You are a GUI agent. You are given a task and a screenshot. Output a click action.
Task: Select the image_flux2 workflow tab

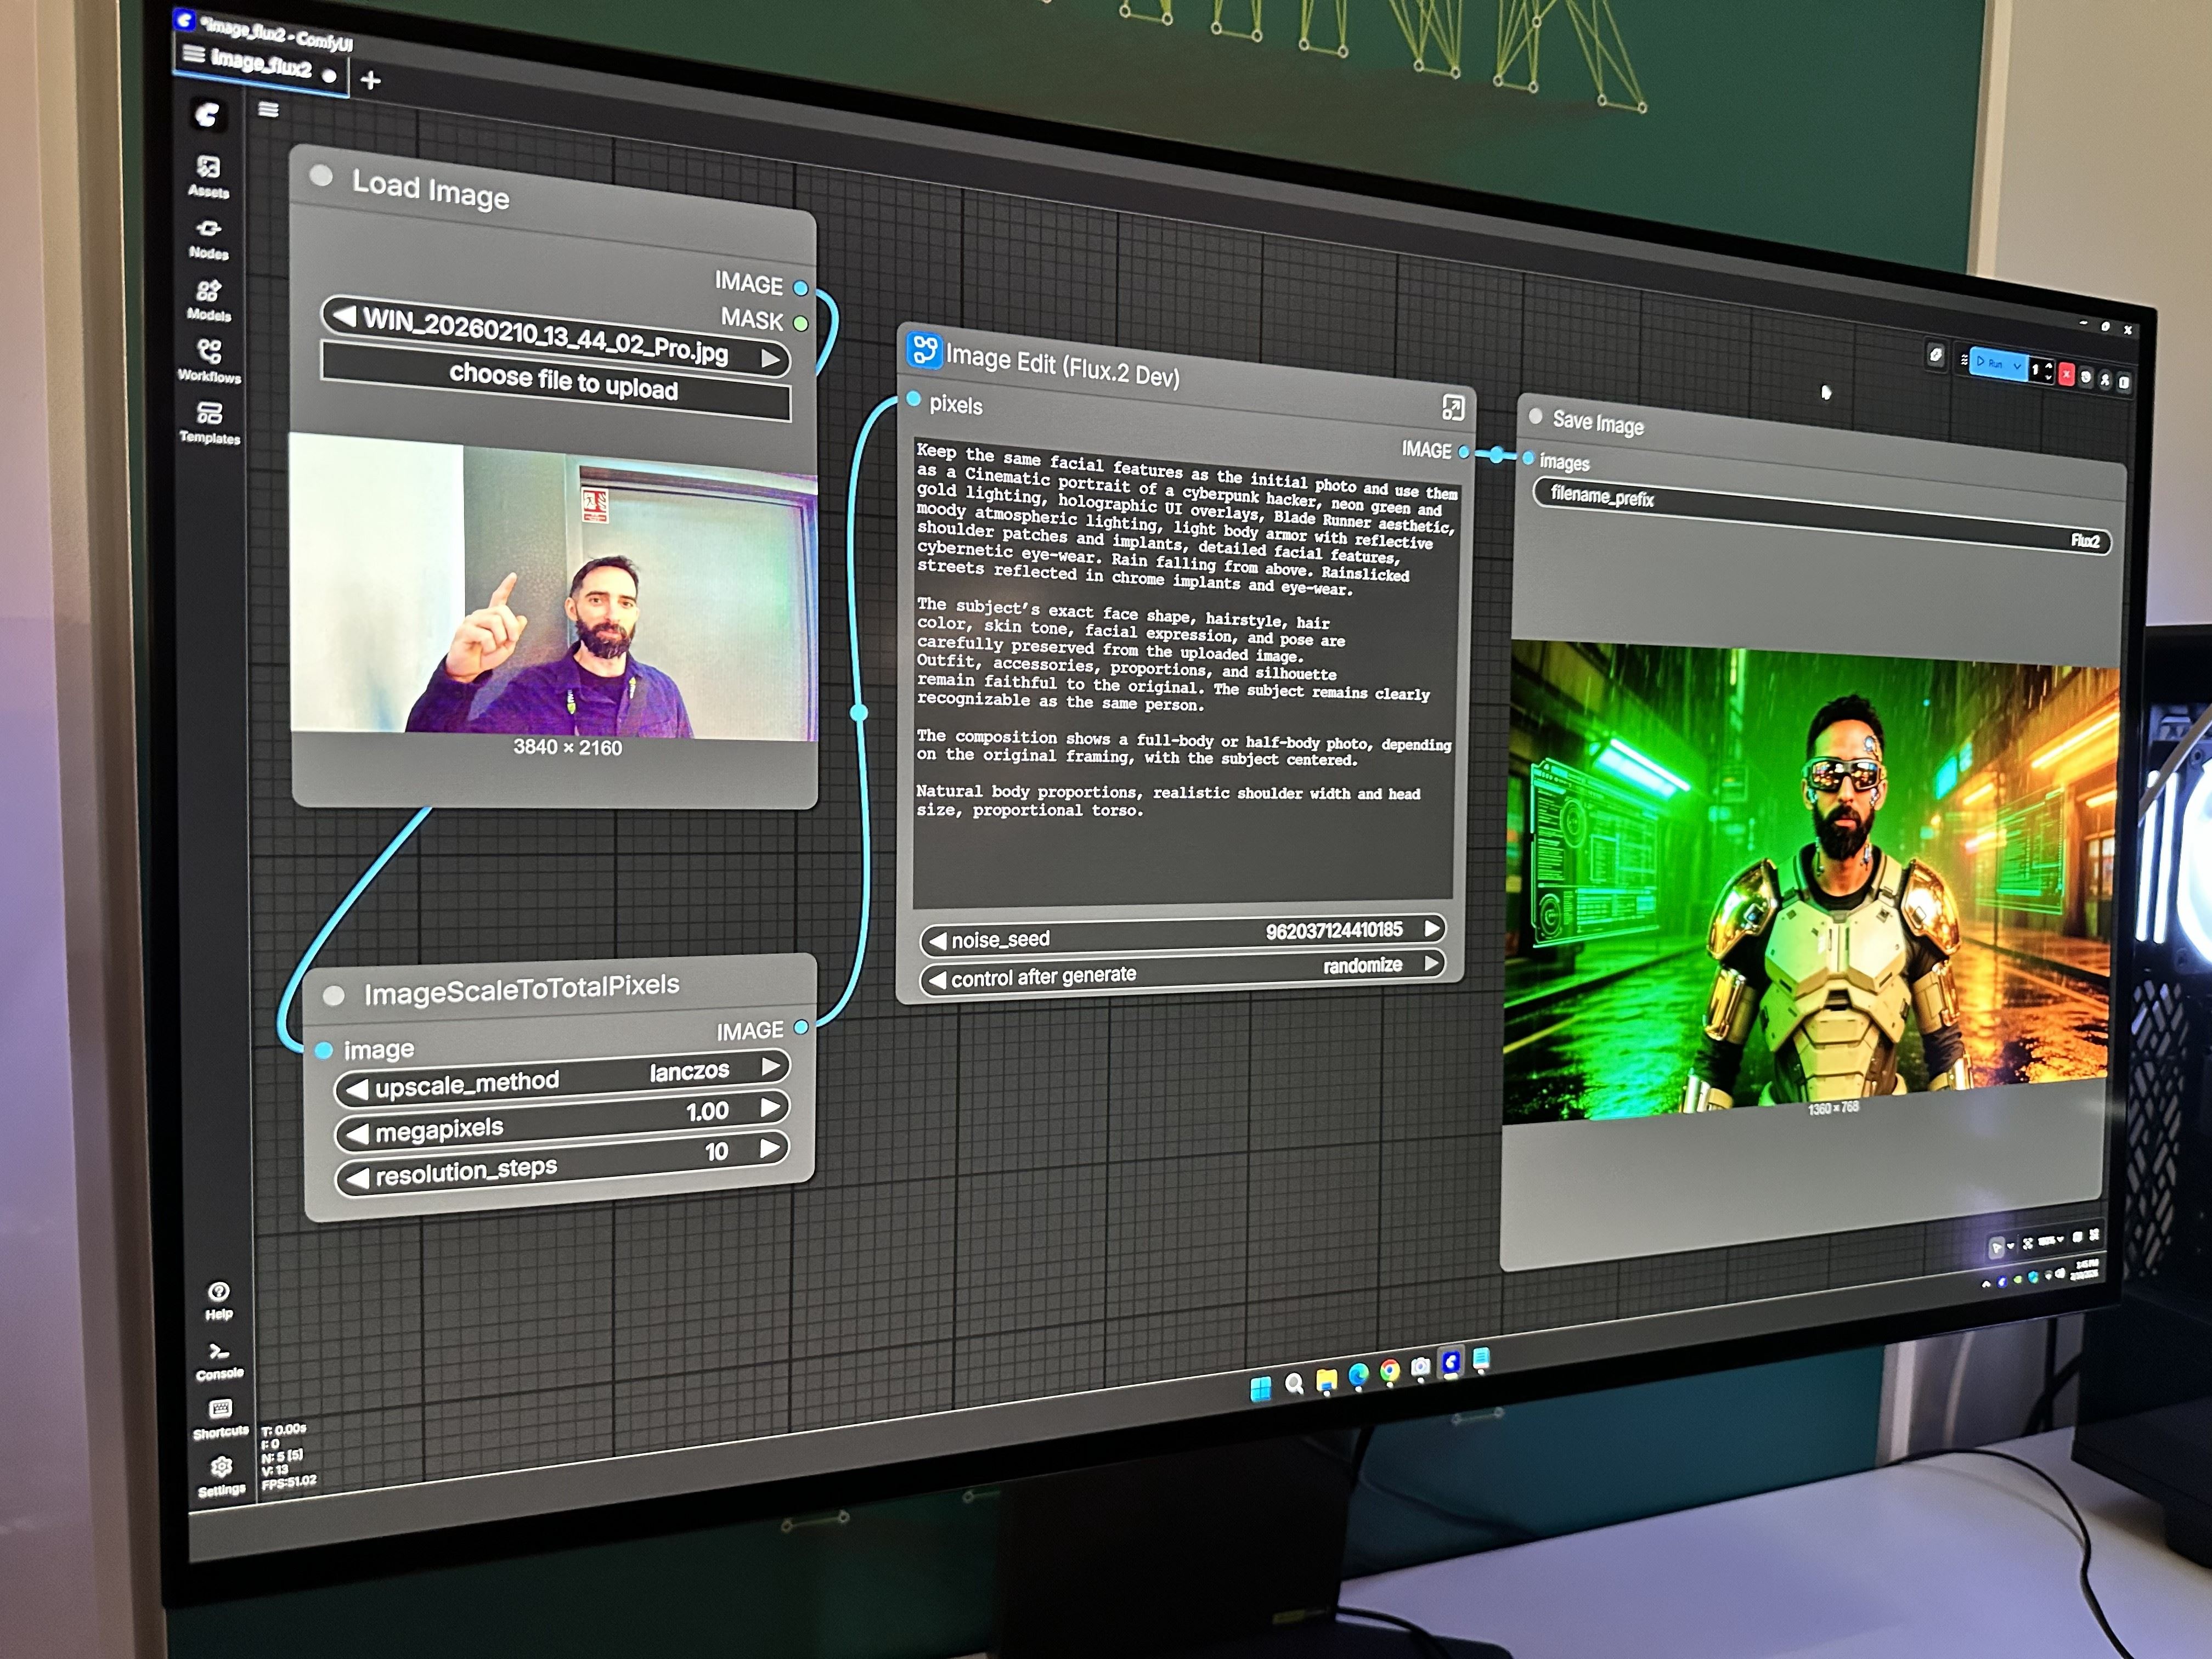click(x=260, y=65)
